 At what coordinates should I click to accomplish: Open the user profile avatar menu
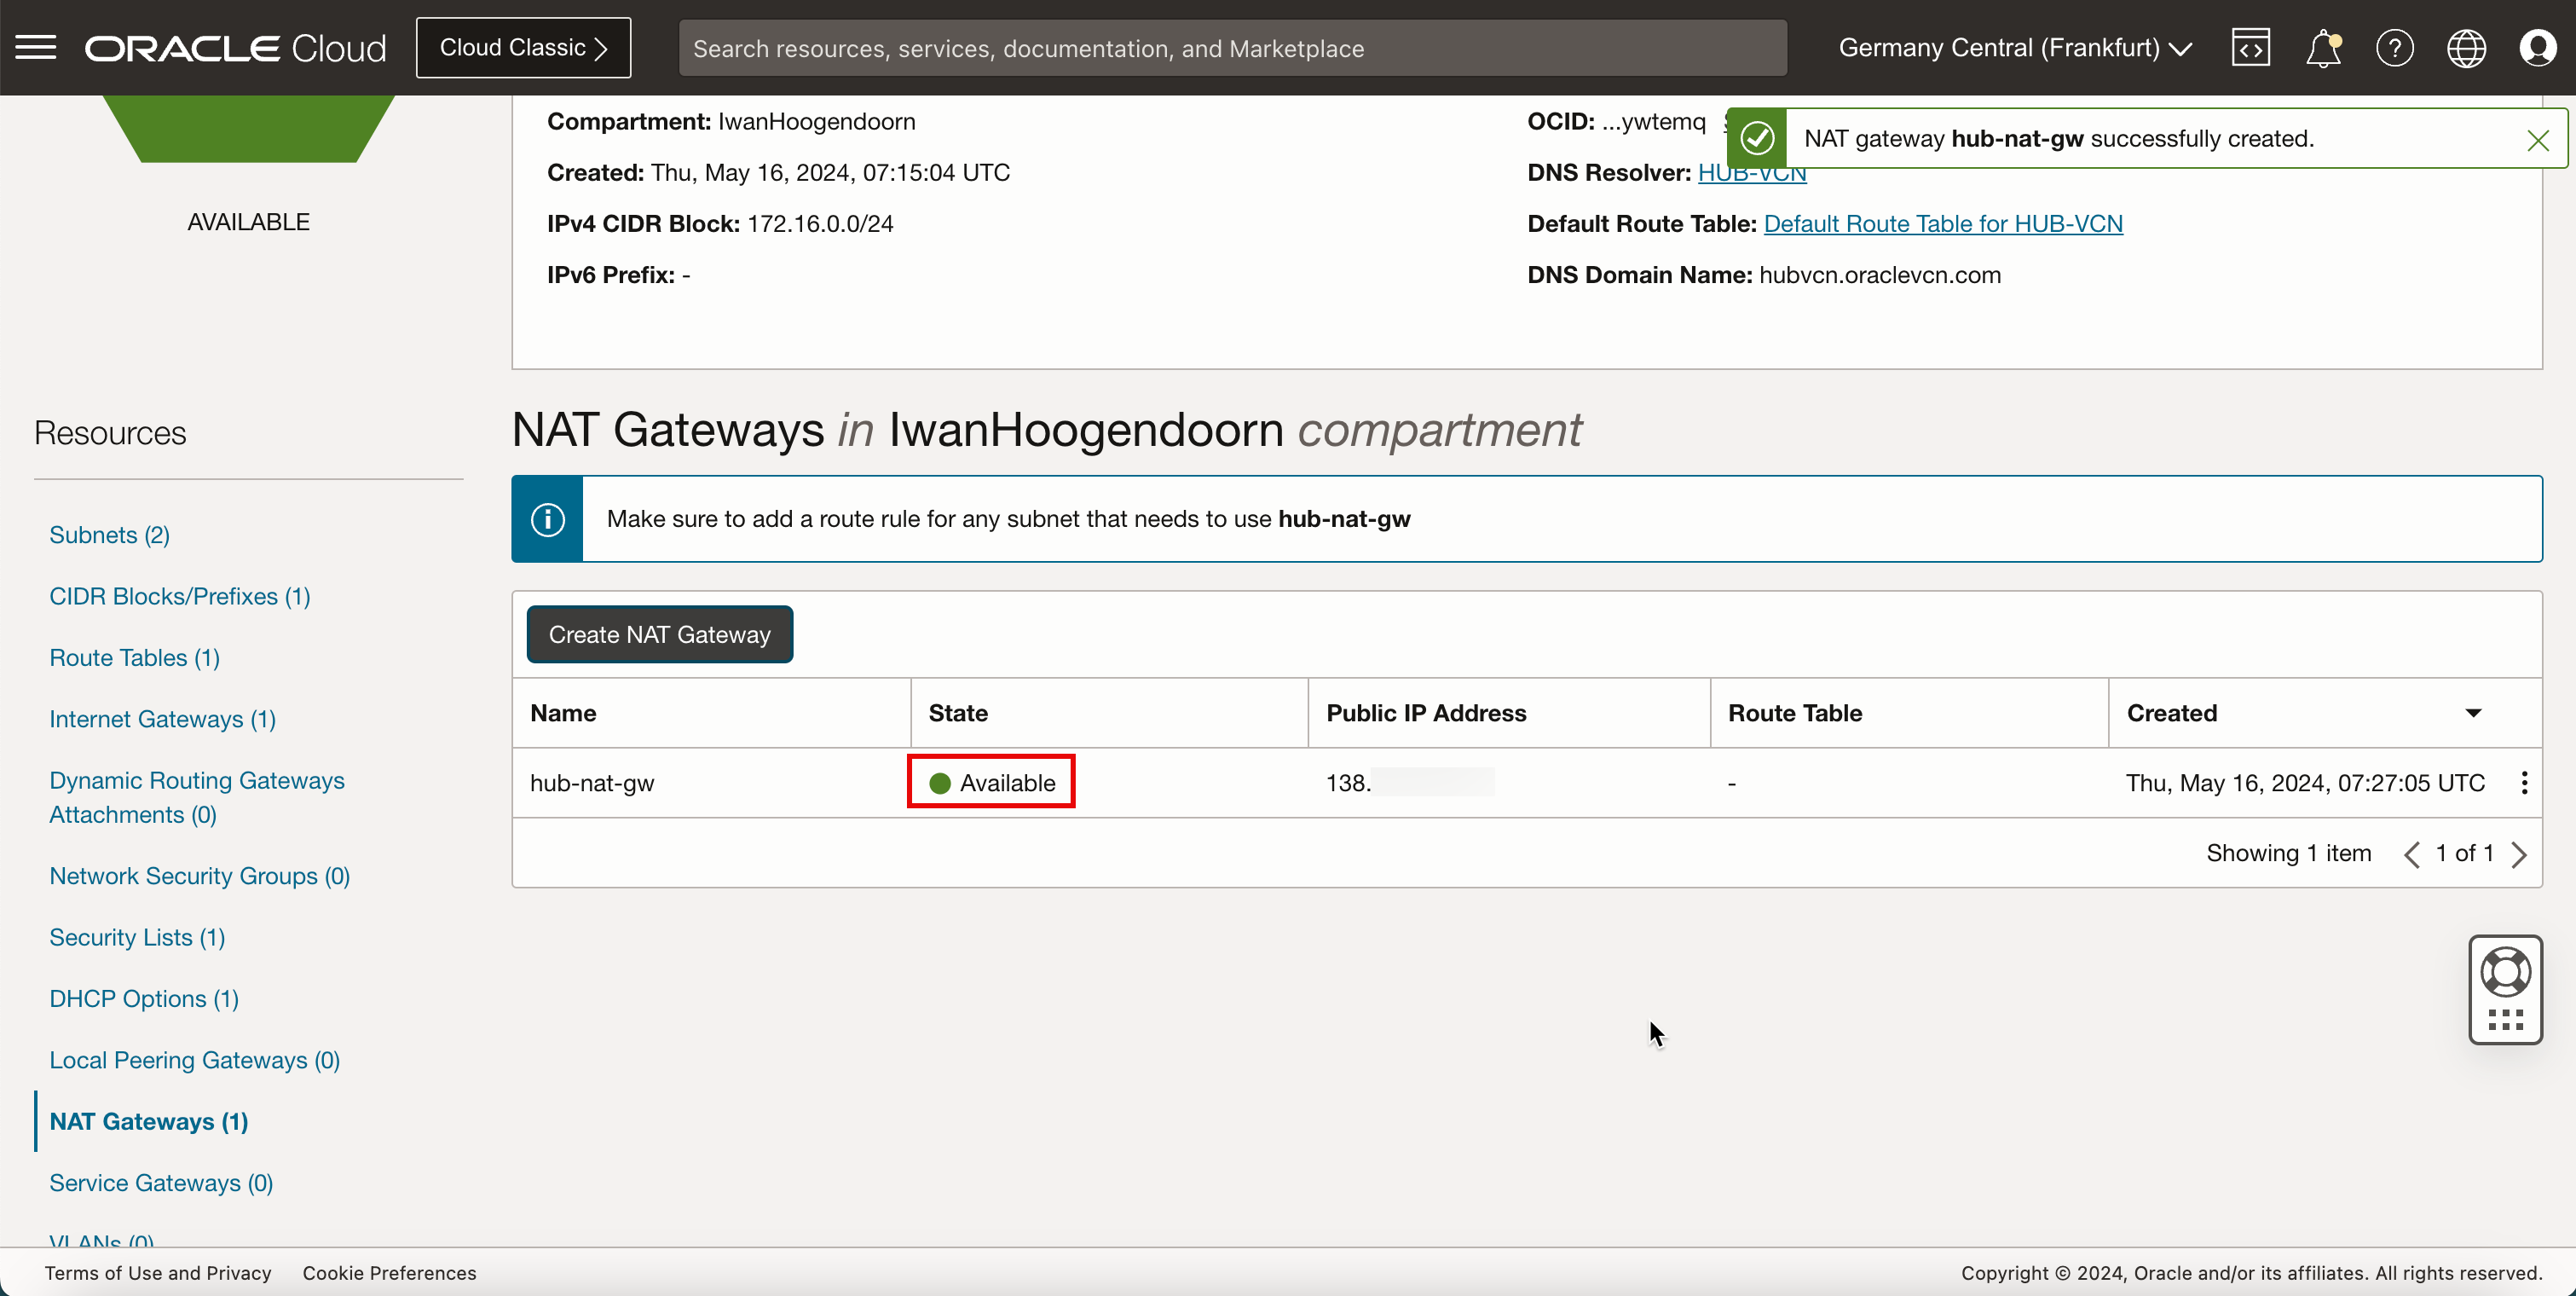click(2538, 47)
